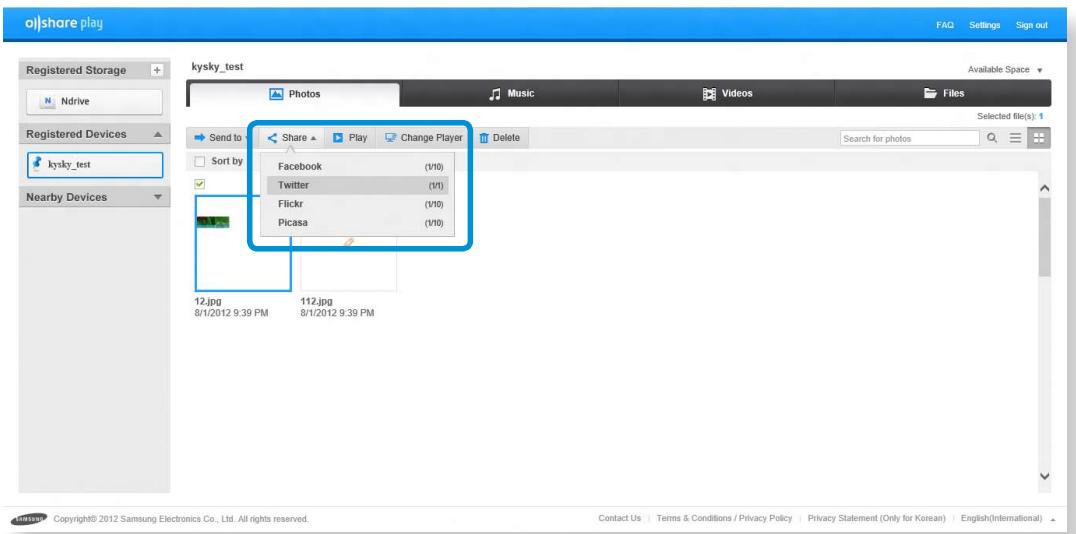Open the English(International) language dropdown
Image resolution: width=1076 pixels, height=534 pixels.
[x=1008, y=518]
